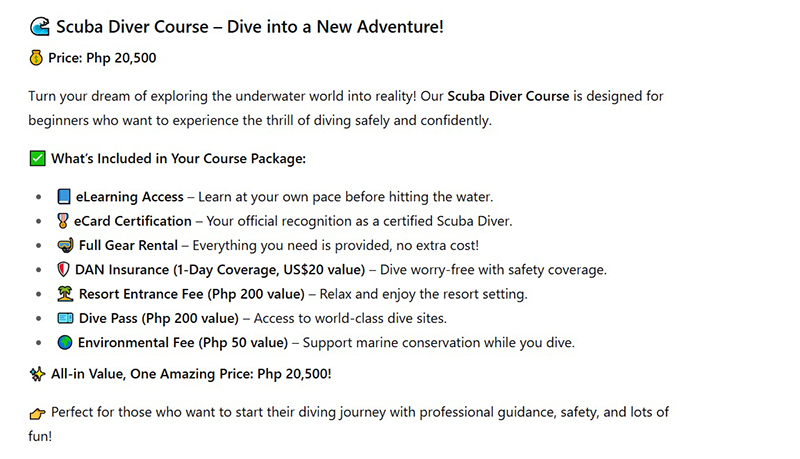The width and height of the screenshot is (800, 459).
Task: Click the ticket icon beside Dive Pass
Action: click(x=64, y=318)
